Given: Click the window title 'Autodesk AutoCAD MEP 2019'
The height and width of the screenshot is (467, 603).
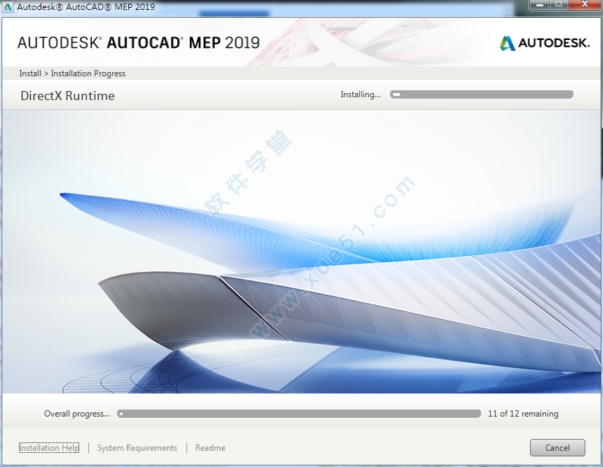Looking at the screenshot, I should point(86,7).
